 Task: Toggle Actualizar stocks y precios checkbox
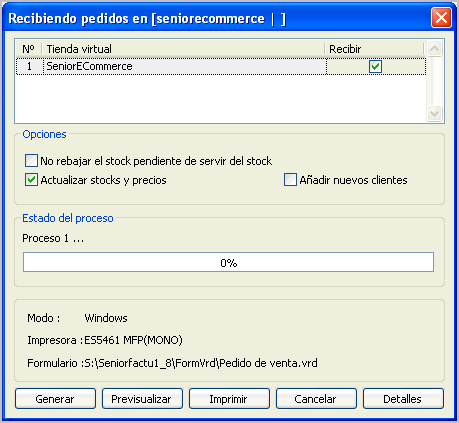(31, 180)
